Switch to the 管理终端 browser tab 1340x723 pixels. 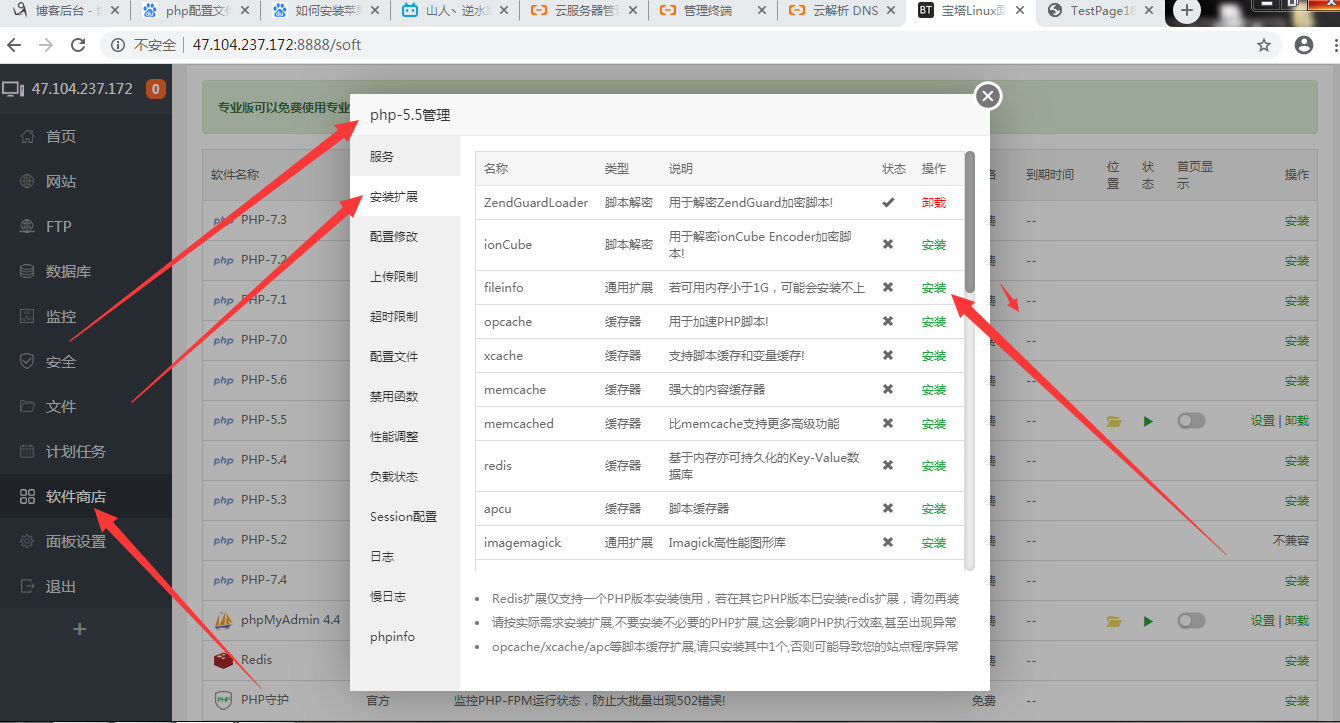[x=714, y=11]
